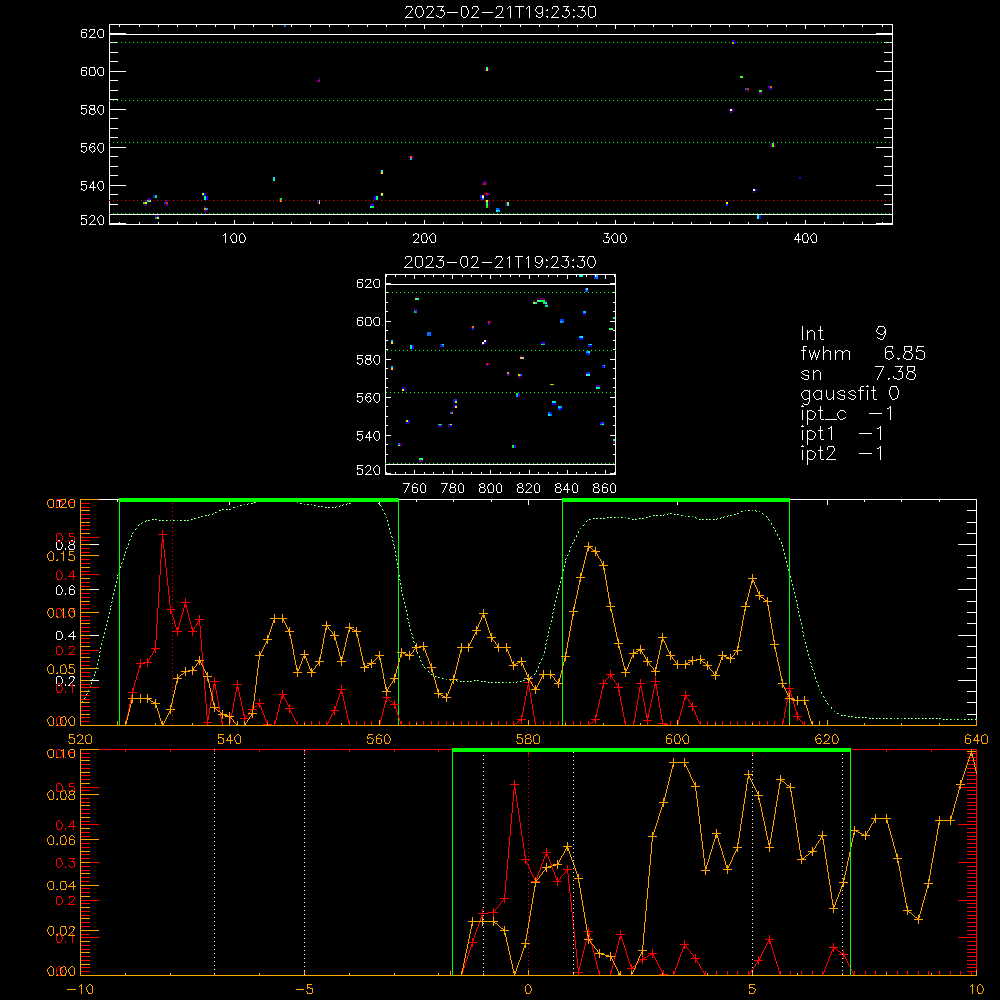The image size is (1000, 1000).
Task: Click orange y-axis label 0.15 on profile plot
Action: coord(61,556)
